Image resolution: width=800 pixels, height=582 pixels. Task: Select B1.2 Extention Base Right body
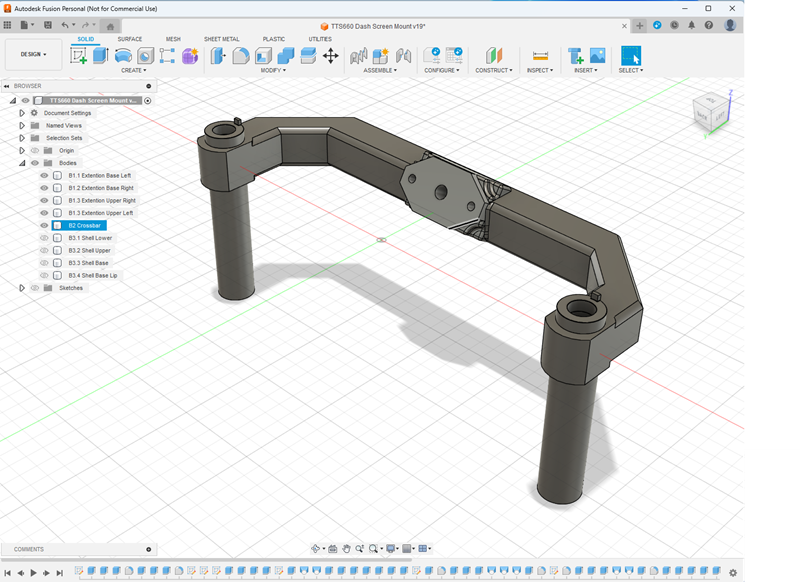(x=101, y=188)
